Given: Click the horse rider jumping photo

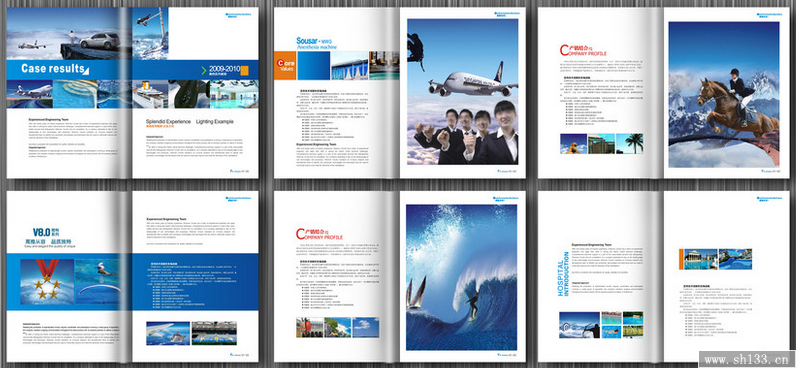Looking at the screenshot, I should click(723, 94).
